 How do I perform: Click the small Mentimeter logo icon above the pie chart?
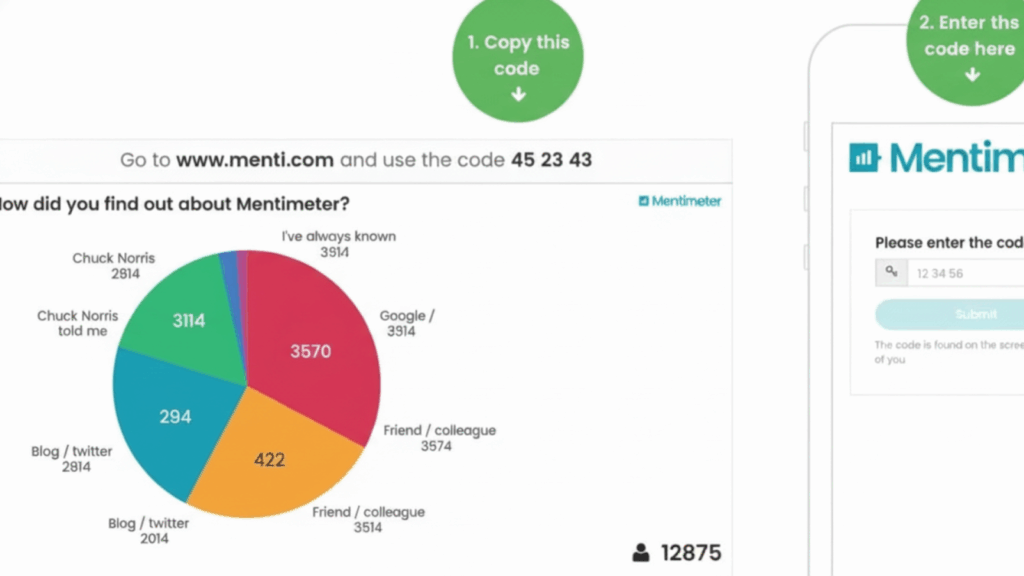coord(644,201)
